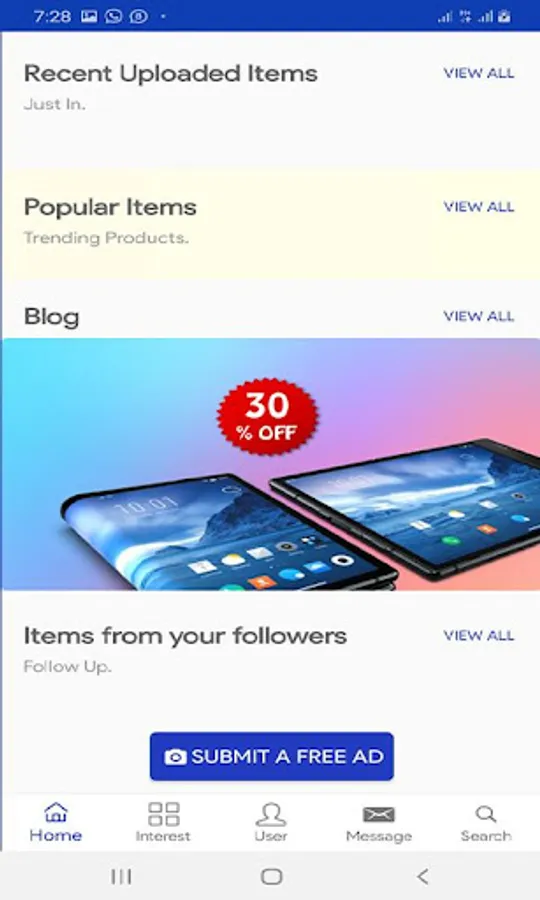
Task: Select the Popular Items heading
Action: 110,208
